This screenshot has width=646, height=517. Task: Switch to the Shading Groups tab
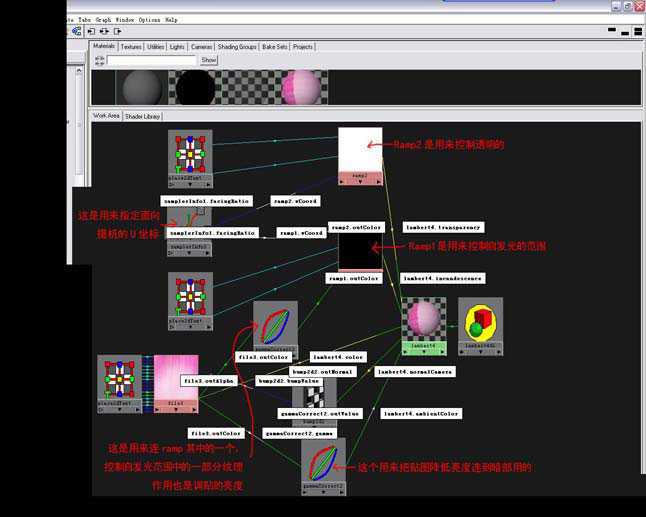tap(237, 47)
